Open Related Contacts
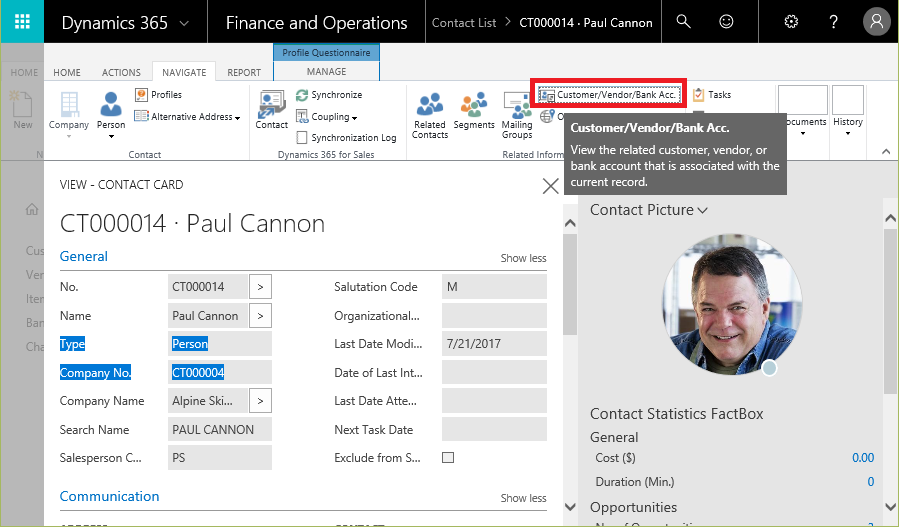Viewport: 899px width, 527px height. click(x=429, y=116)
